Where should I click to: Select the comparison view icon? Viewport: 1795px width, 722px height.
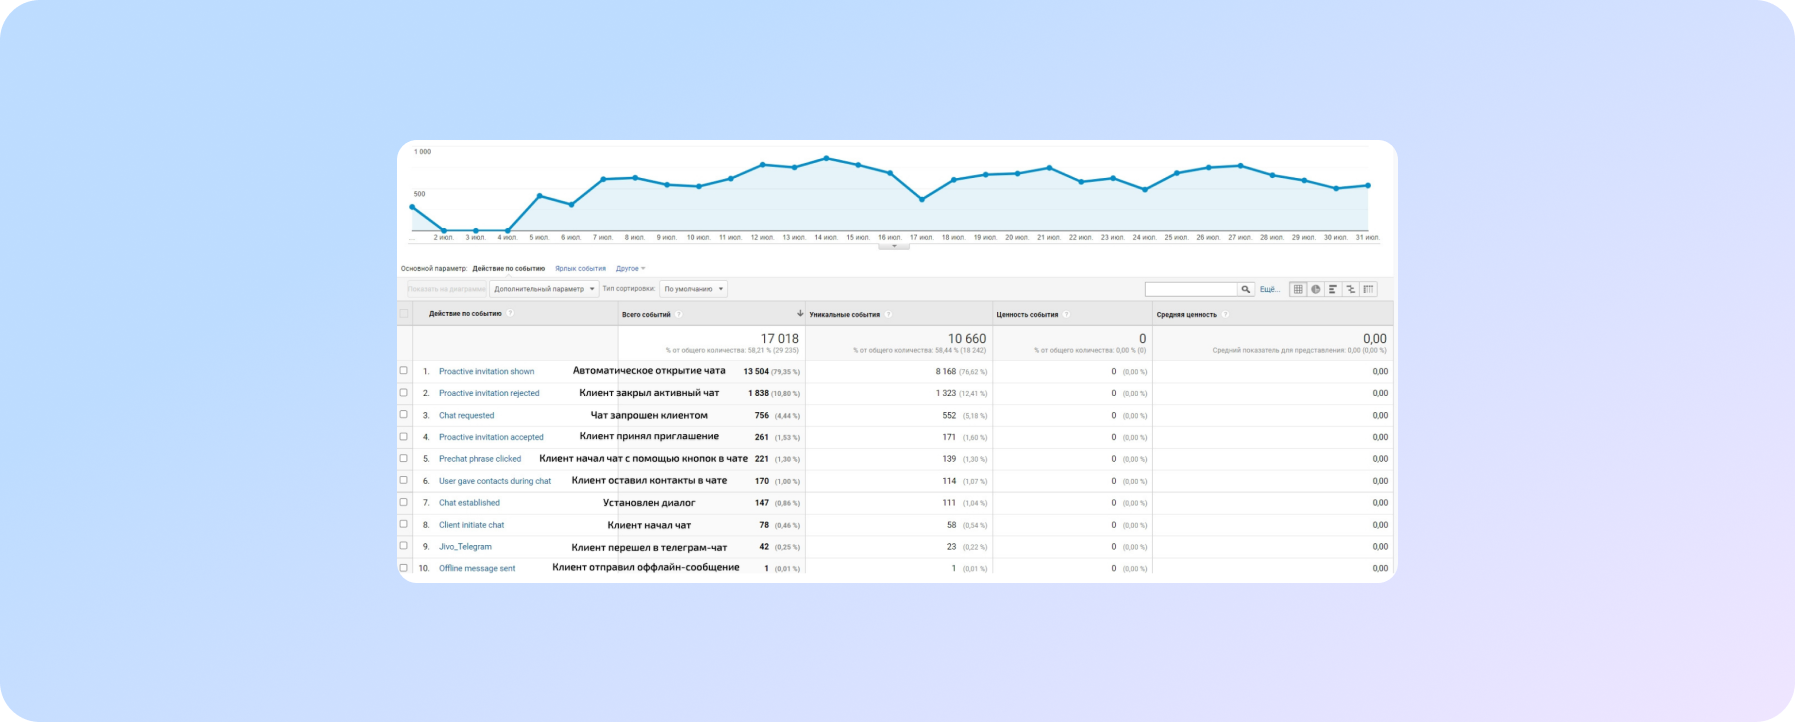1351,289
